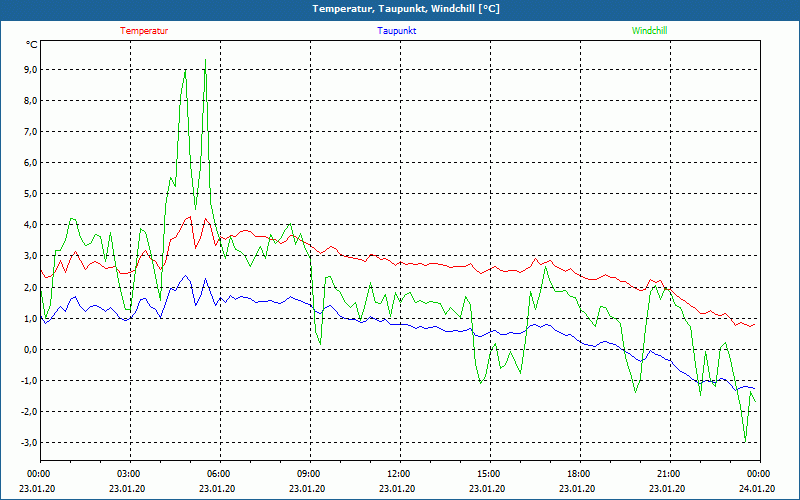
Task: Click the 9,0 value on the temperature axis
Action: 30,69
